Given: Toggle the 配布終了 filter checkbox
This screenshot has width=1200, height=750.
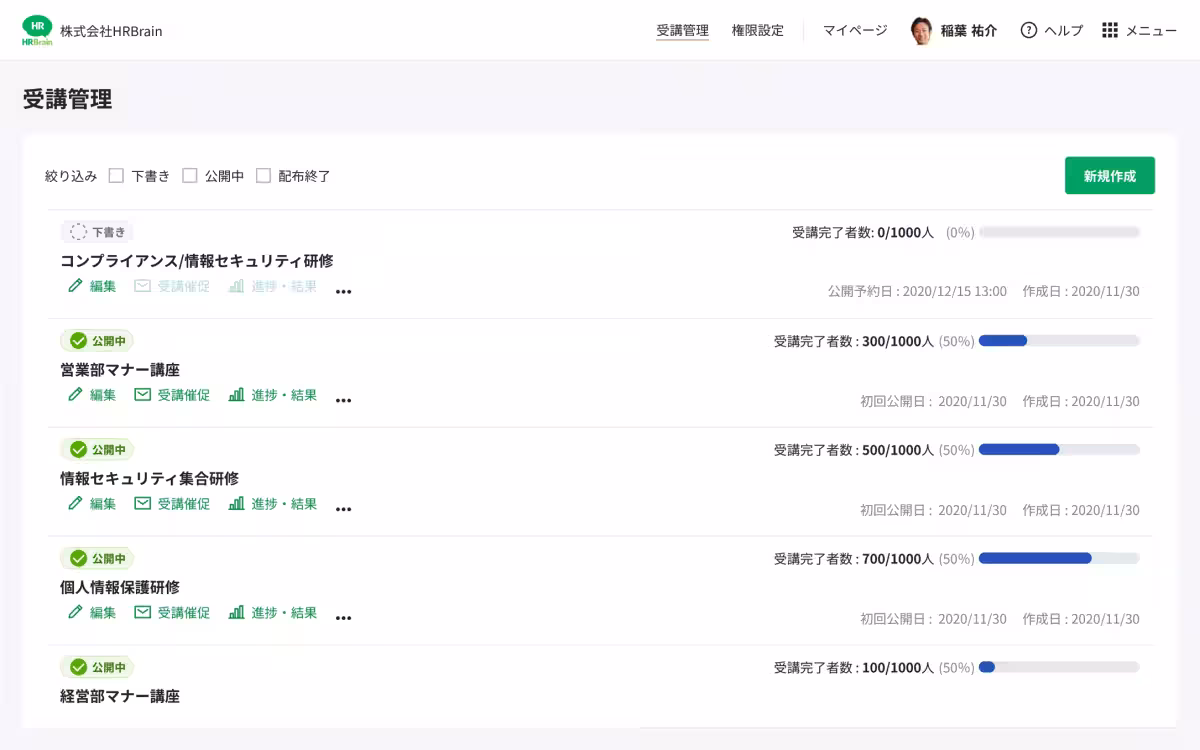Looking at the screenshot, I should coord(264,176).
